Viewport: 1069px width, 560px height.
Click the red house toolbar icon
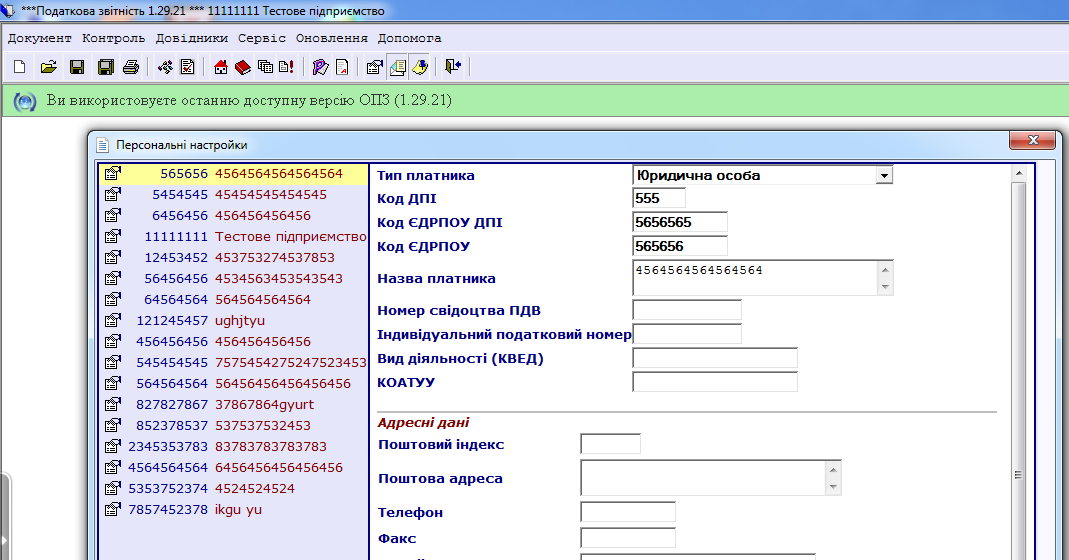pyautogui.click(x=222, y=67)
